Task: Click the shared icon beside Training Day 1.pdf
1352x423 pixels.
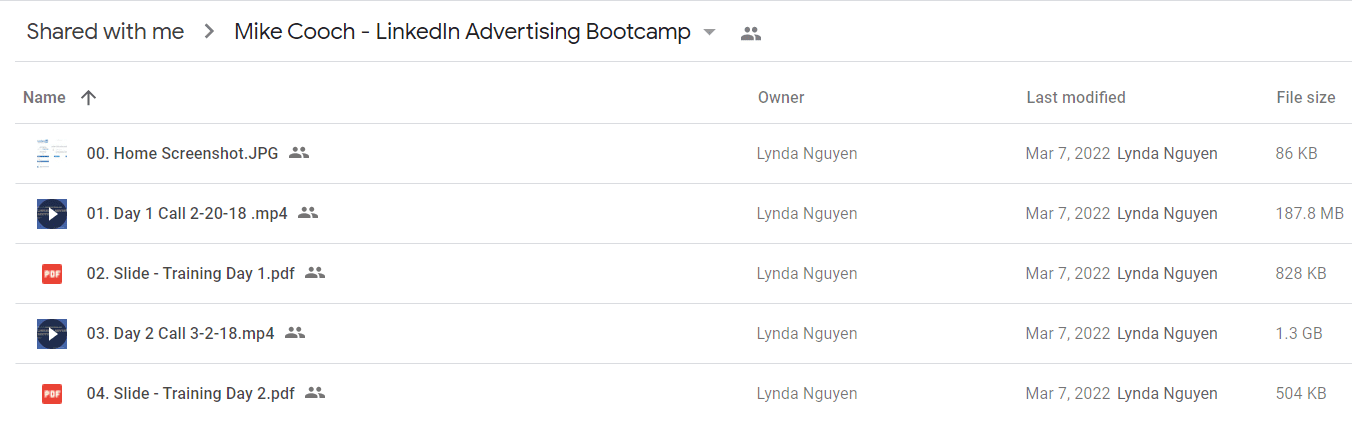Action: pyautogui.click(x=315, y=273)
